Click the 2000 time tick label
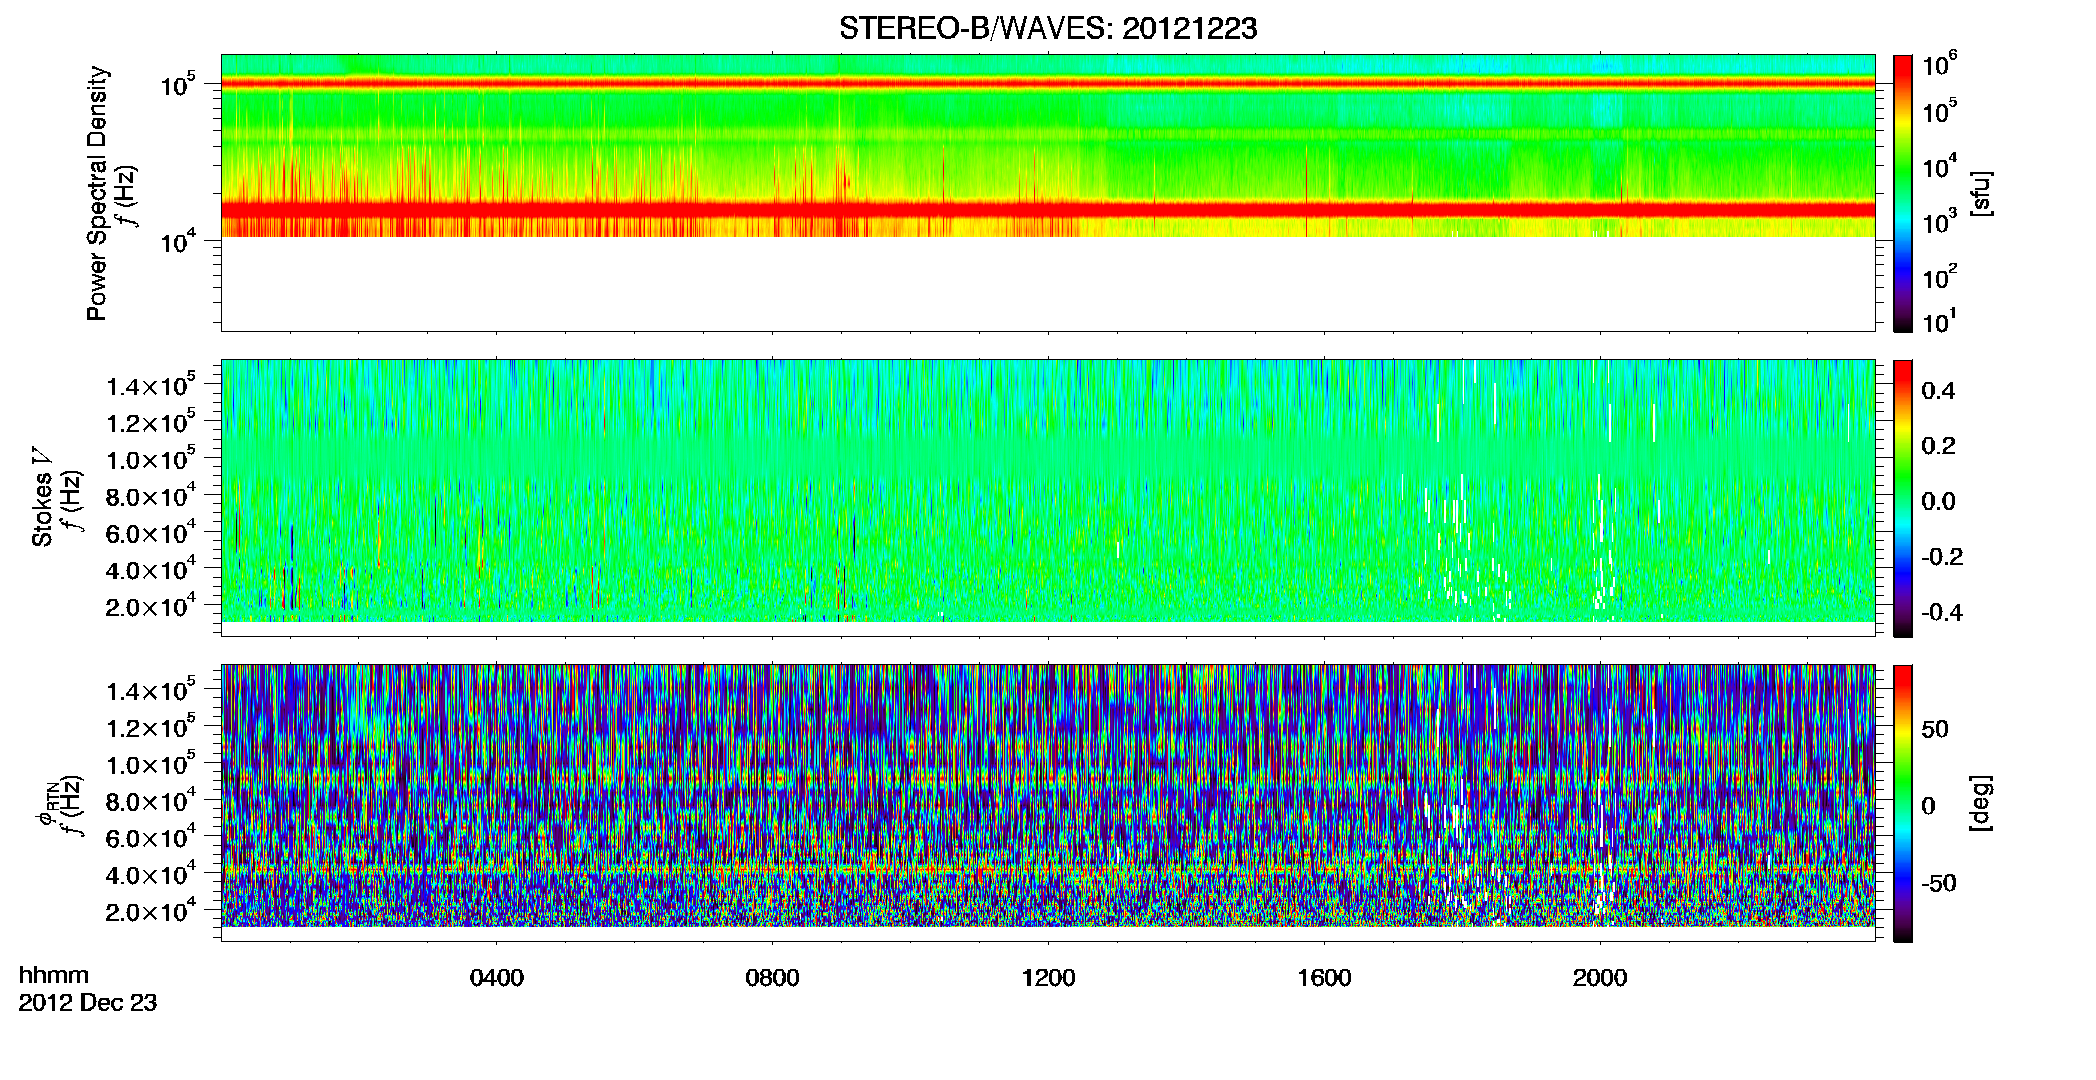Viewport: 2096px width, 1080px height. pyautogui.click(x=1600, y=978)
